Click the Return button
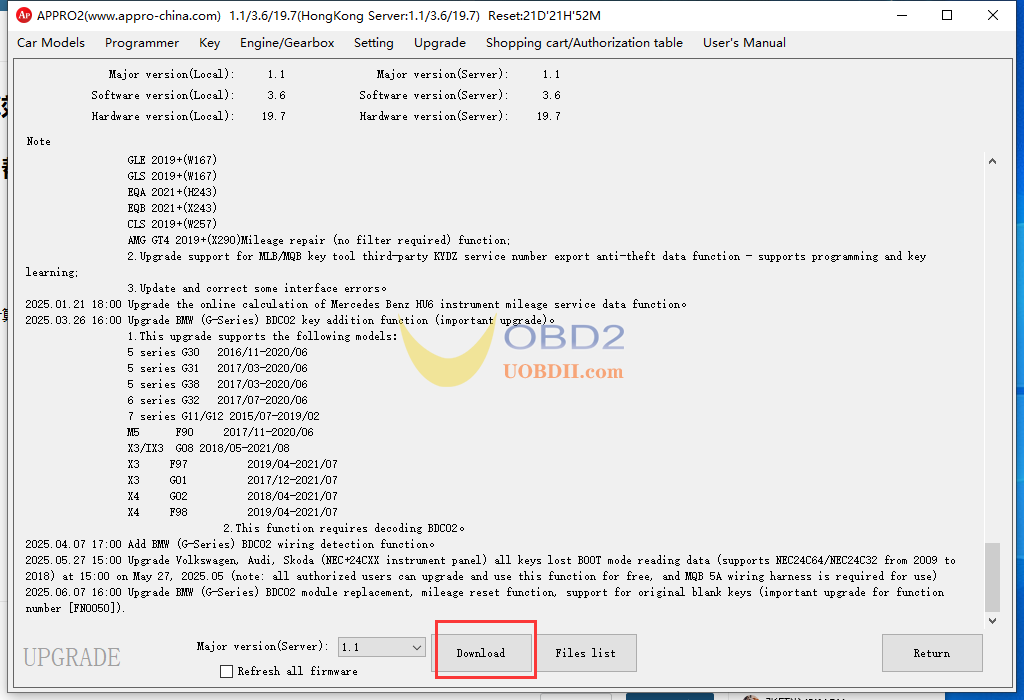The width and height of the screenshot is (1024, 700). [x=931, y=653]
